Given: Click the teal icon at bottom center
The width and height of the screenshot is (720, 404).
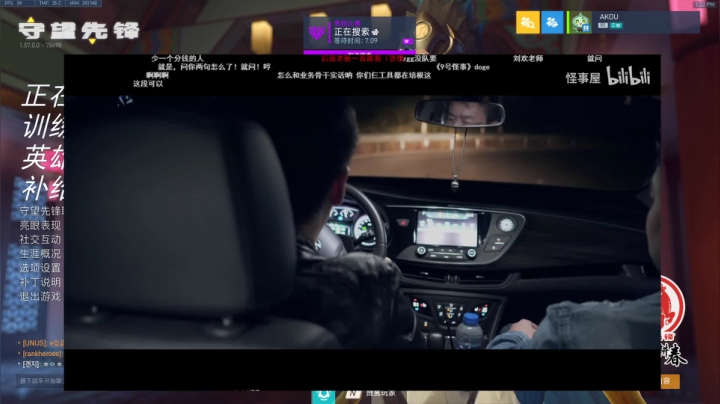Looking at the screenshot, I should pyautogui.click(x=323, y=397).
